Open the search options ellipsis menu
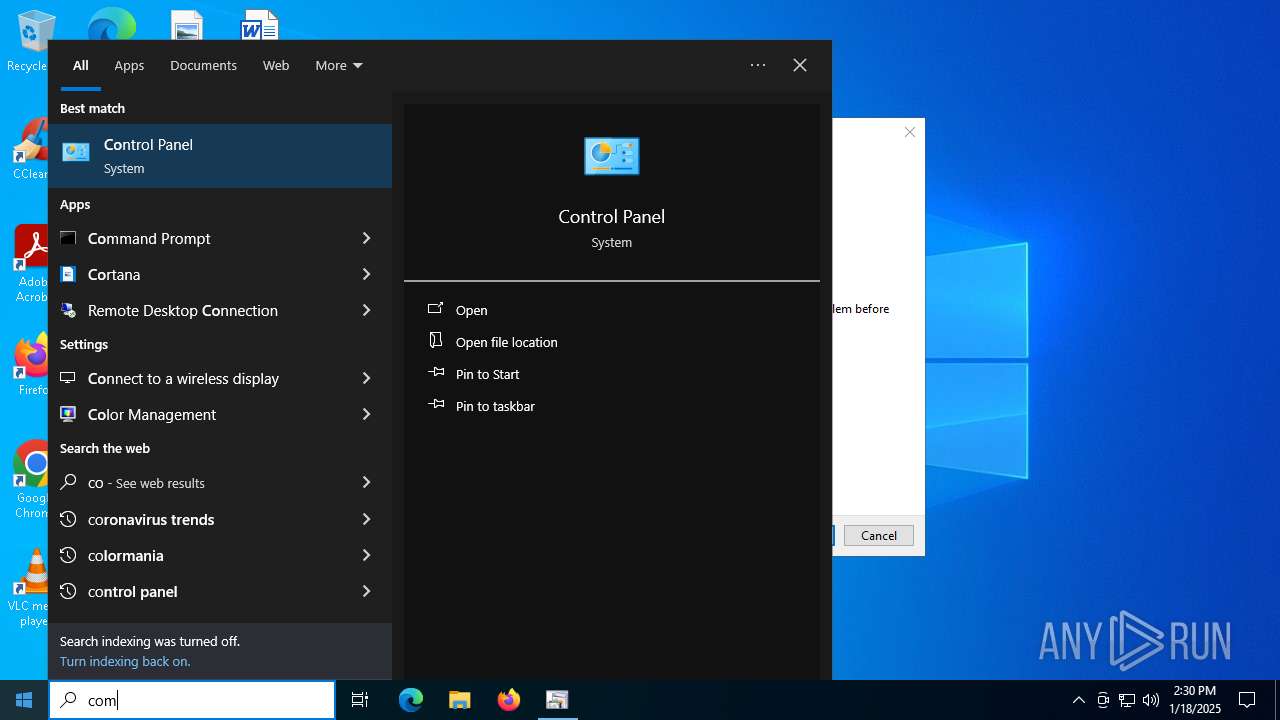The height and width of the screenshot is (720, 1280). (758, 65)
